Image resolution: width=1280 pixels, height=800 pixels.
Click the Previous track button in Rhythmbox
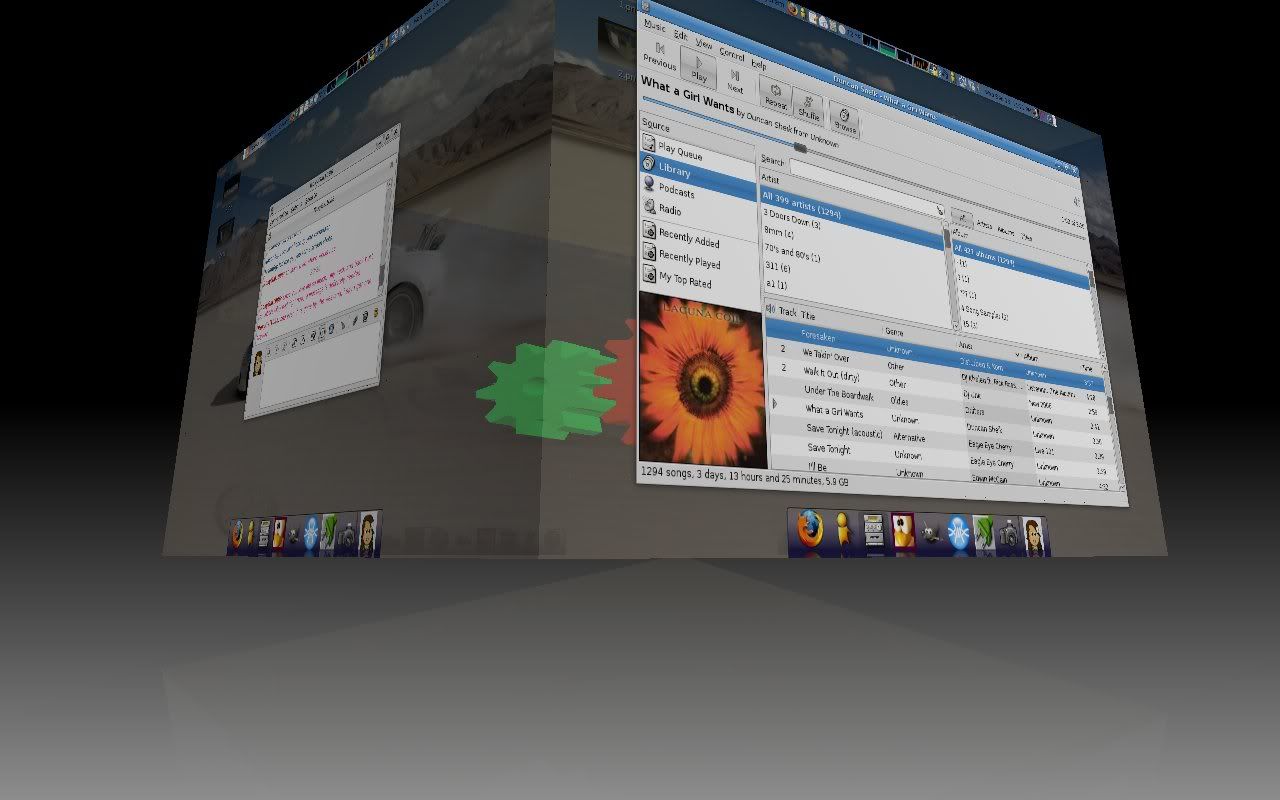pyautogui.click(x=659, y=54)
